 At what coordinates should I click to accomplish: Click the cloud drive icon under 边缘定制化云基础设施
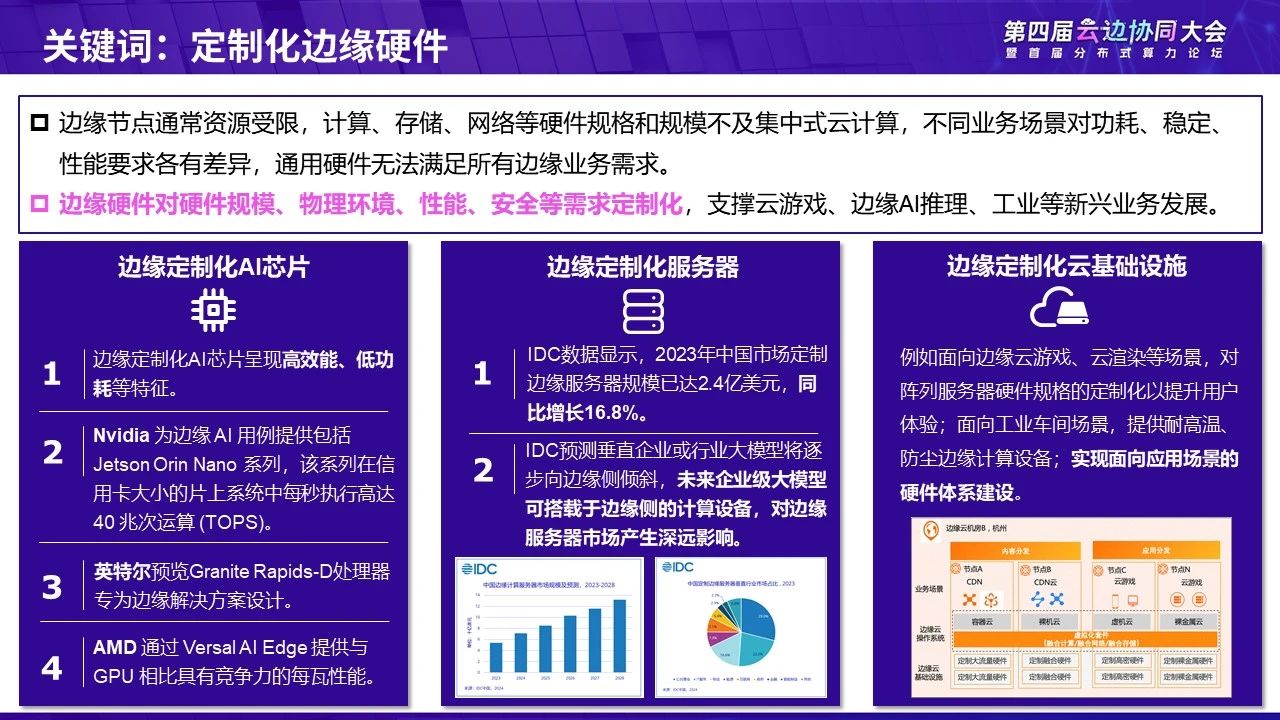click(x=1059, y=307)
